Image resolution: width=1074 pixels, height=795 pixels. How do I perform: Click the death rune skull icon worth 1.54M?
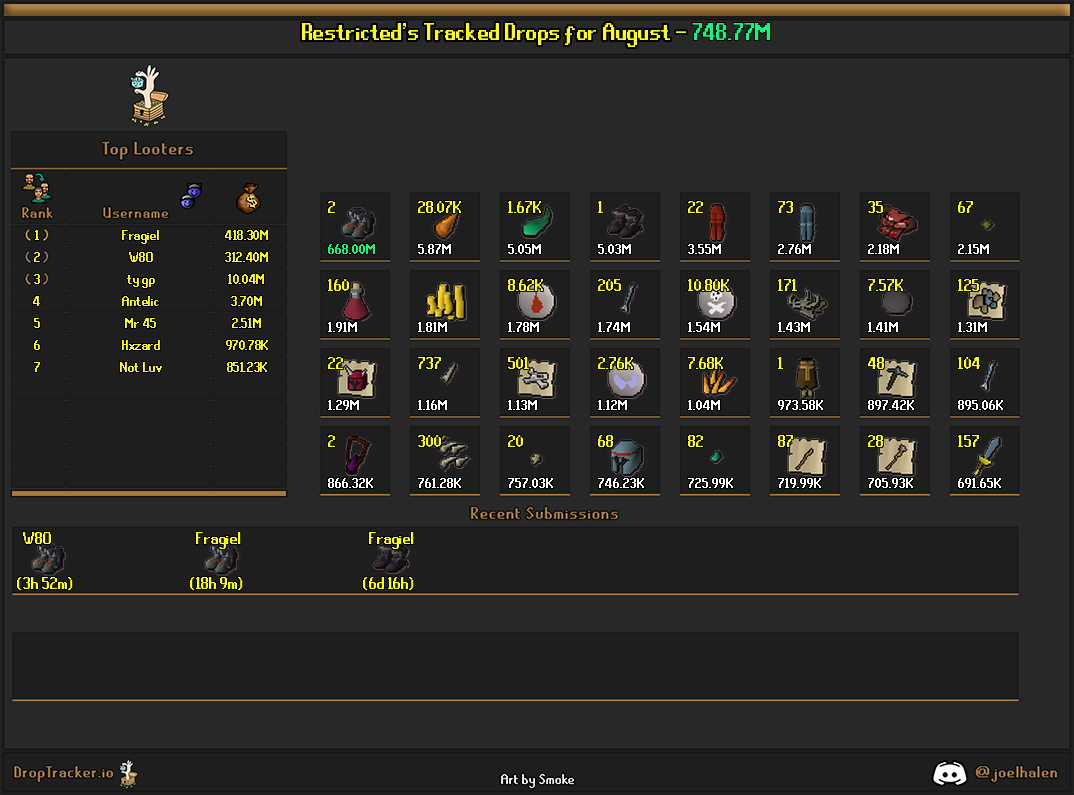716,302
